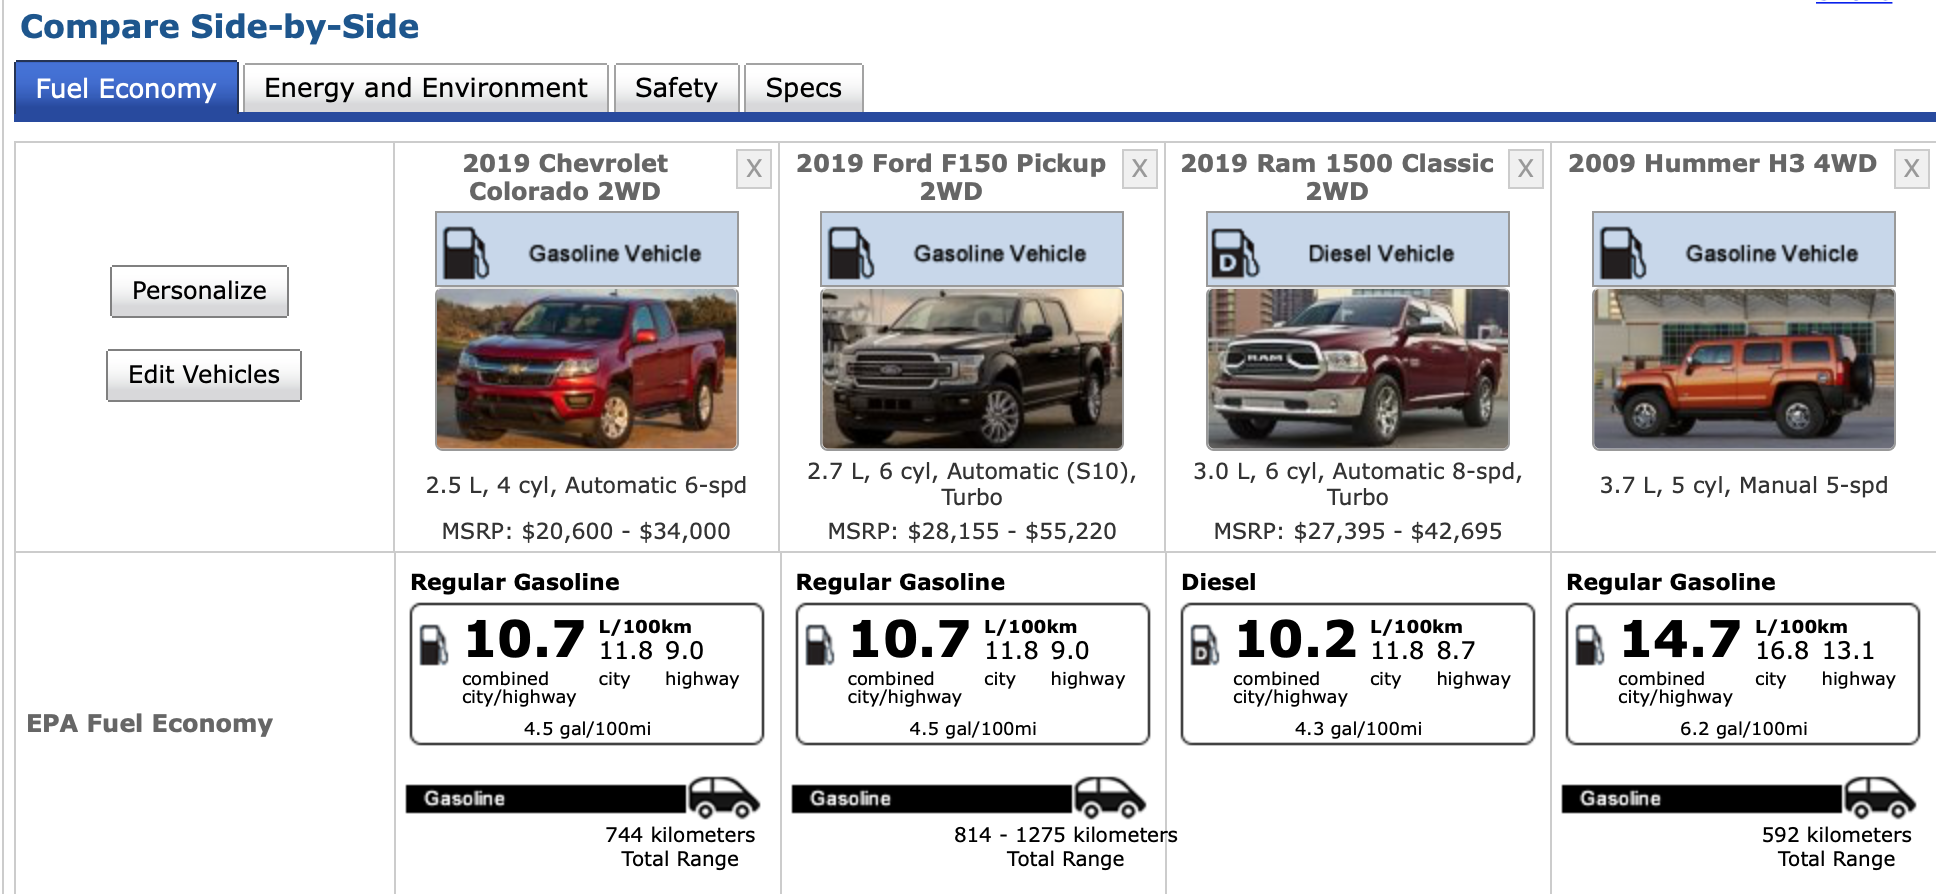
Task: Click the 2019 Ram 1500 Classic 2WD title
Action: (1337, 177)
